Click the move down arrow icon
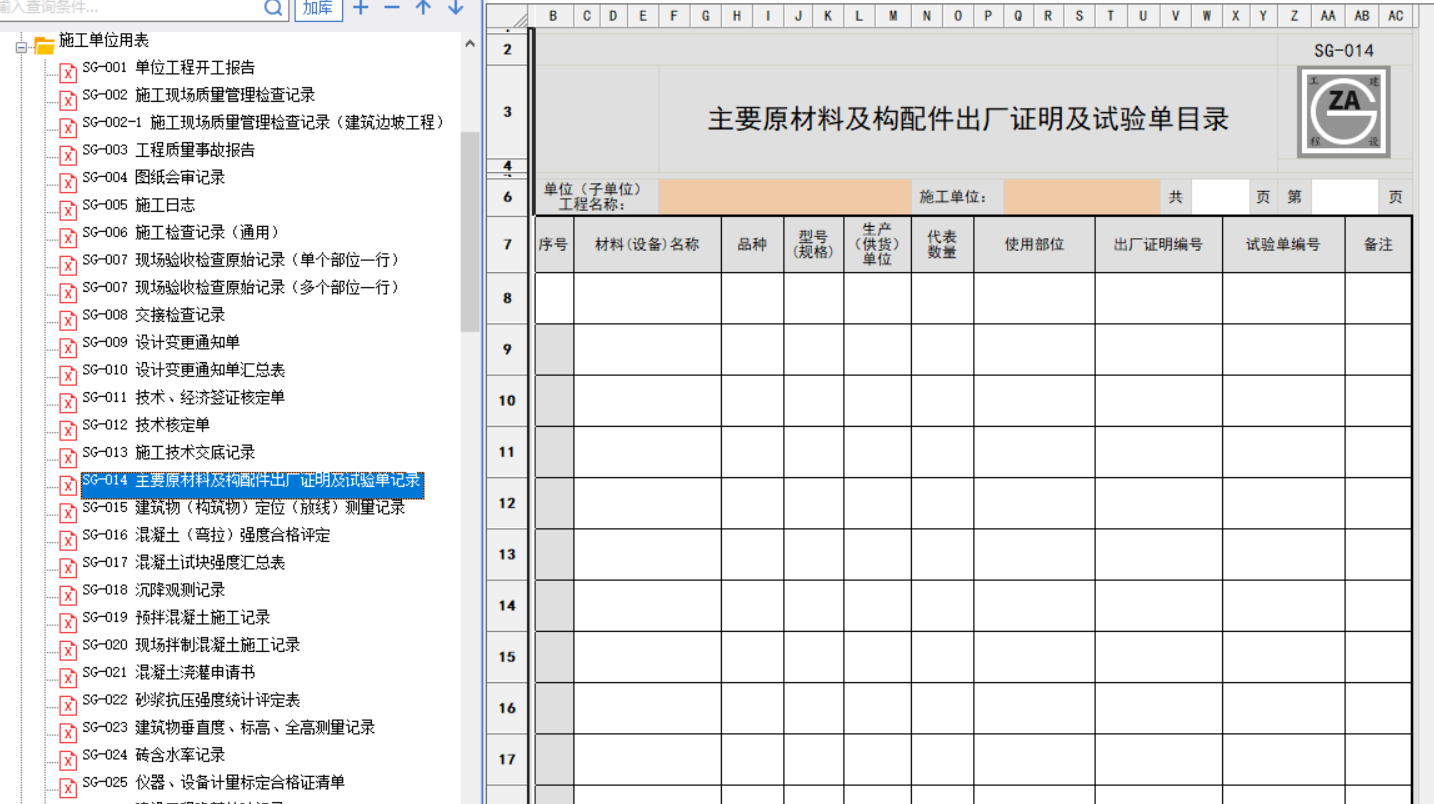 (x=455, y=7)
